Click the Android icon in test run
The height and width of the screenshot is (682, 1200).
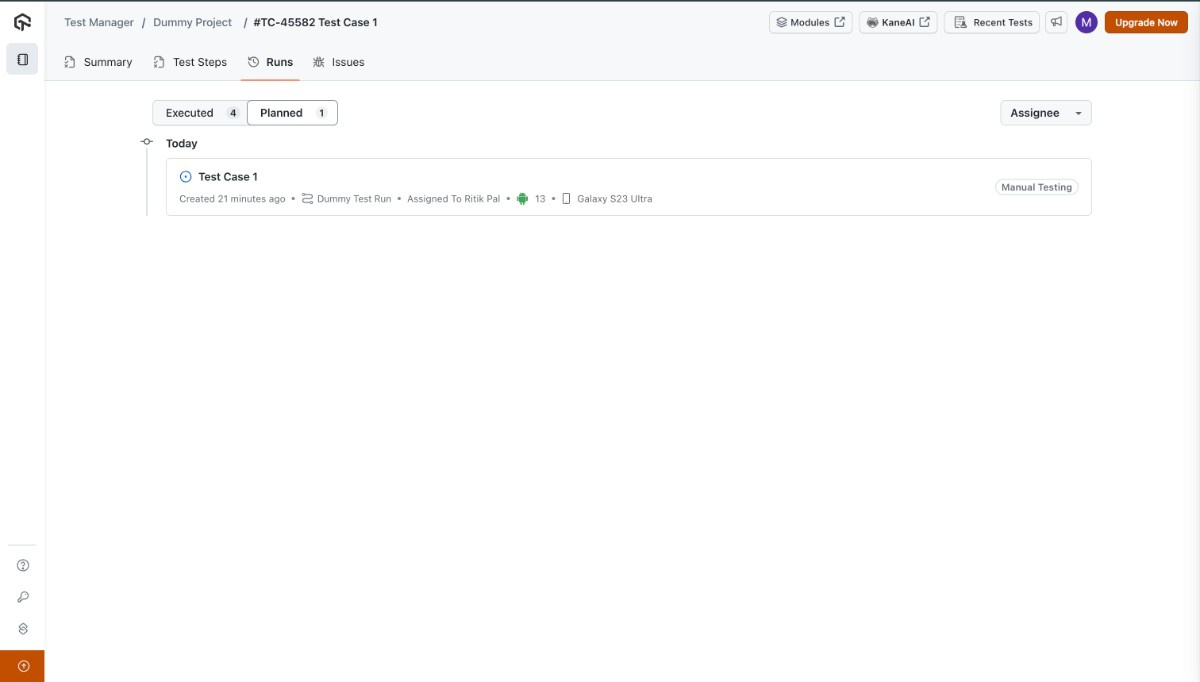click(522, 199)
